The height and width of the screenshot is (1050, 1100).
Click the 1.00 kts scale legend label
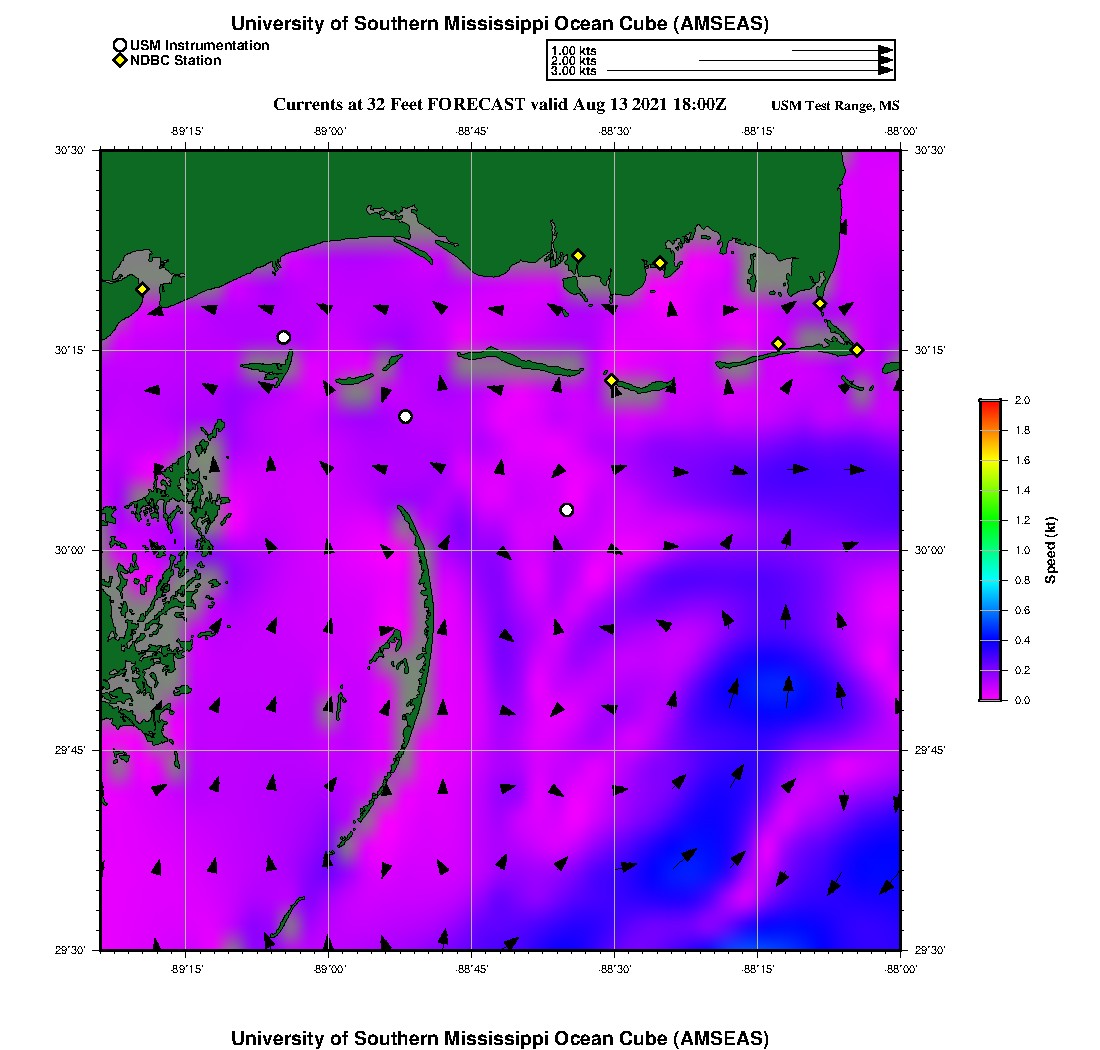pos(573,50)
